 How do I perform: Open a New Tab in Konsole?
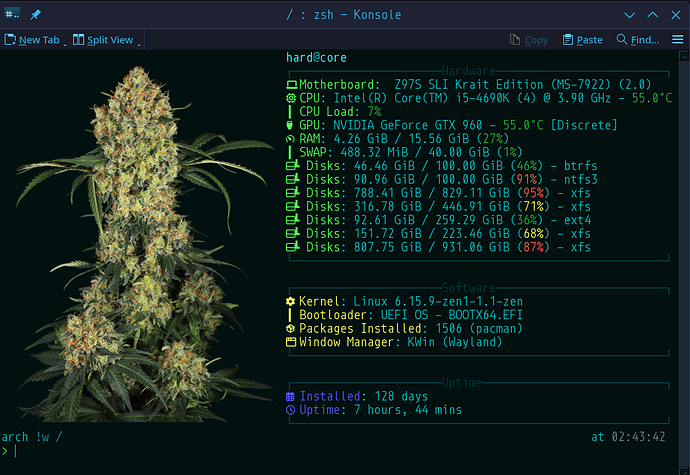[x=36, y=40]
